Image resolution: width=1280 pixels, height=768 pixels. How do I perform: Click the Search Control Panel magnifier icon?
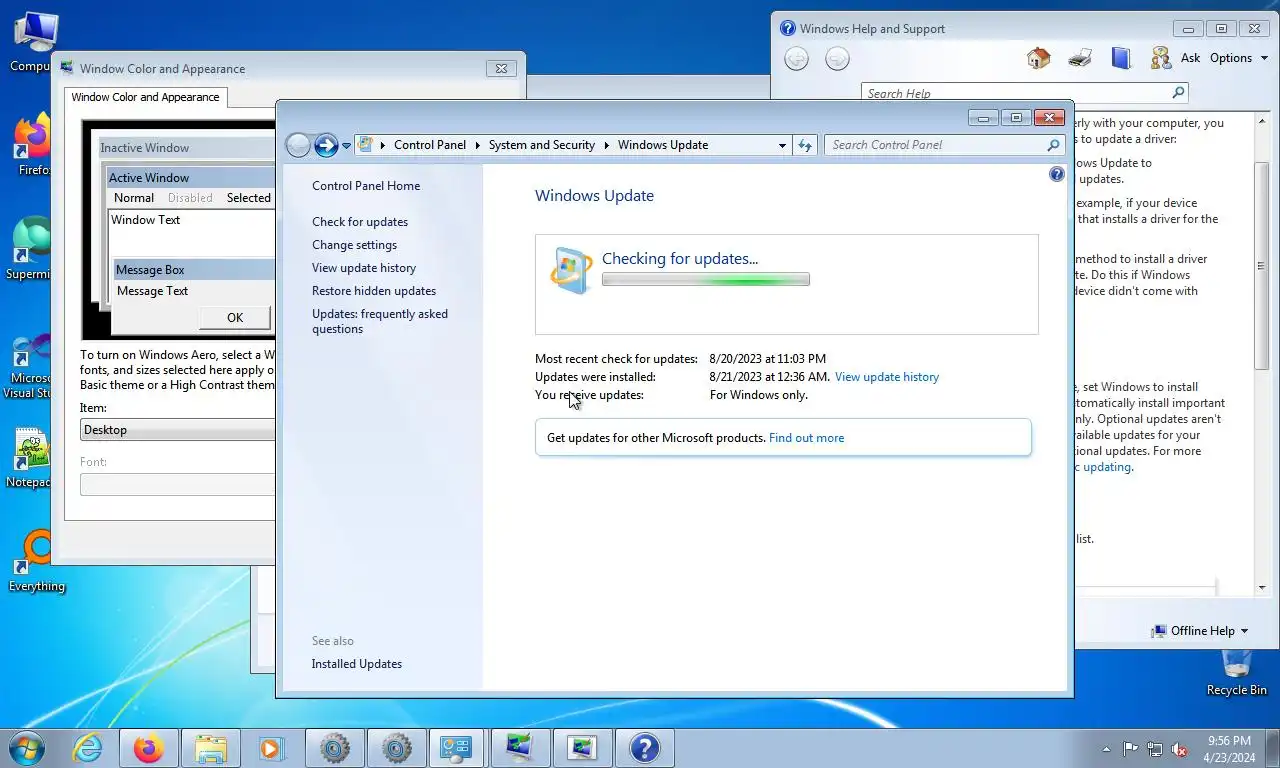[x=1053, y=145]
